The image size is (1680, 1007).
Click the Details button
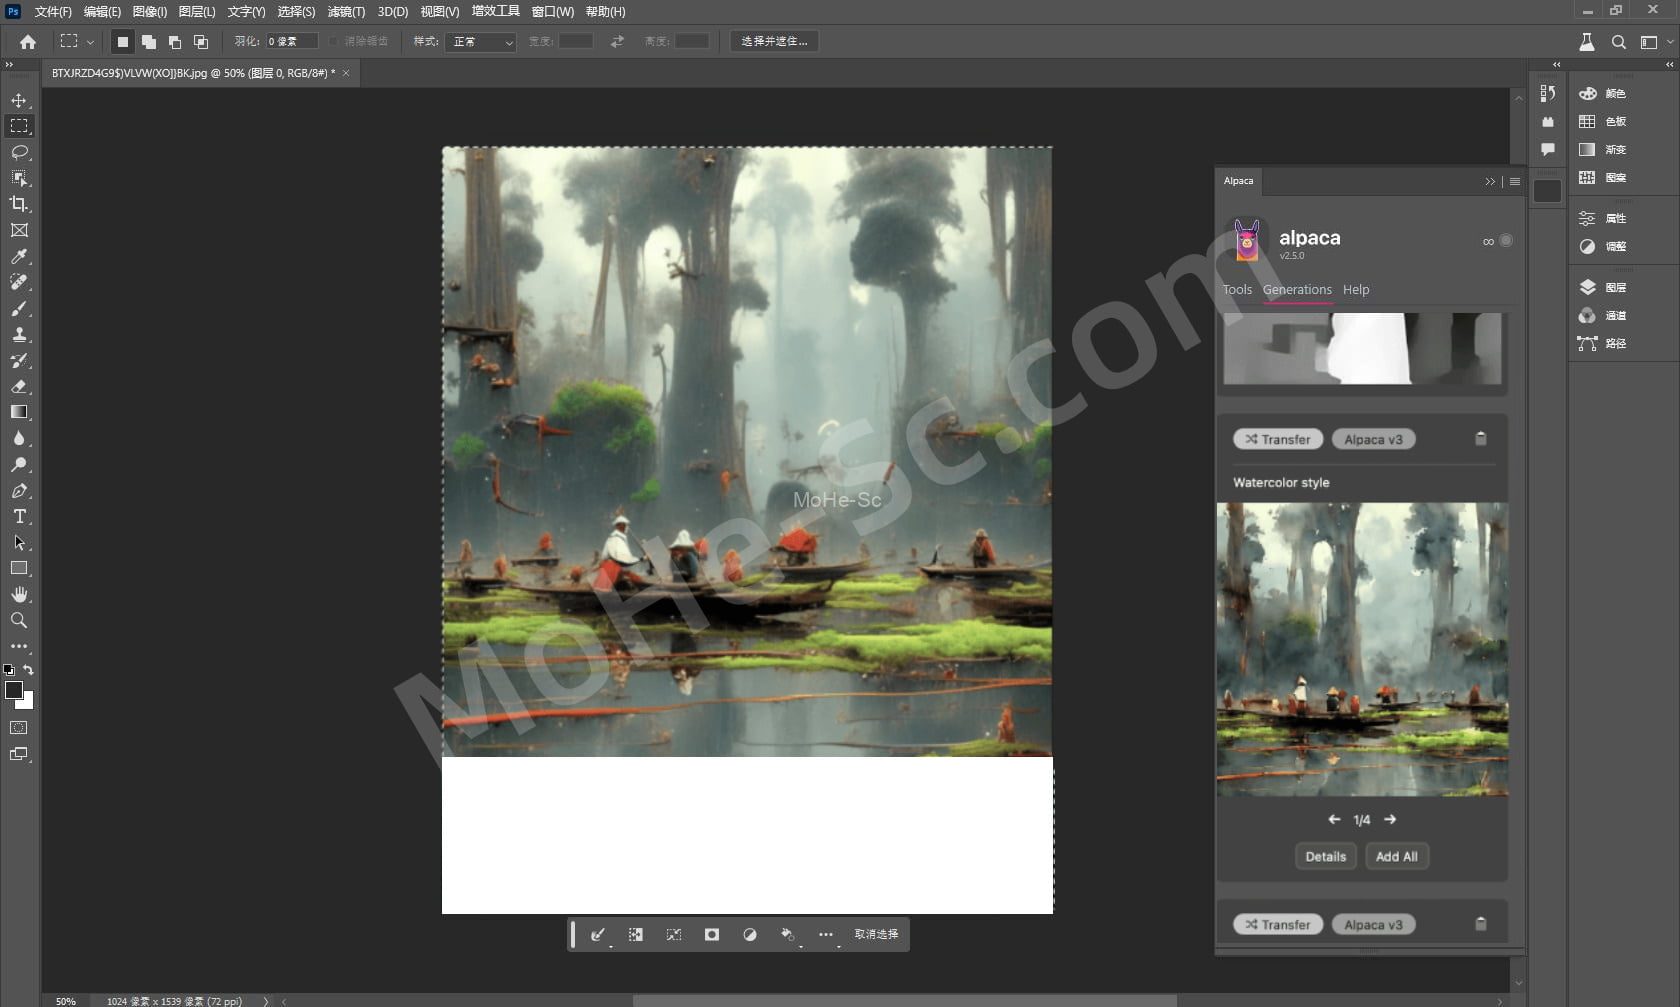pos(1325,857)
